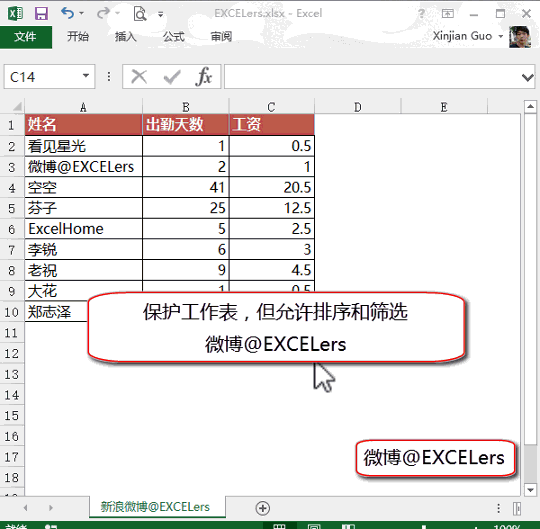The image size is (540, 529).
Task: Expand the formula bar chevron
Action: (528, 77)
